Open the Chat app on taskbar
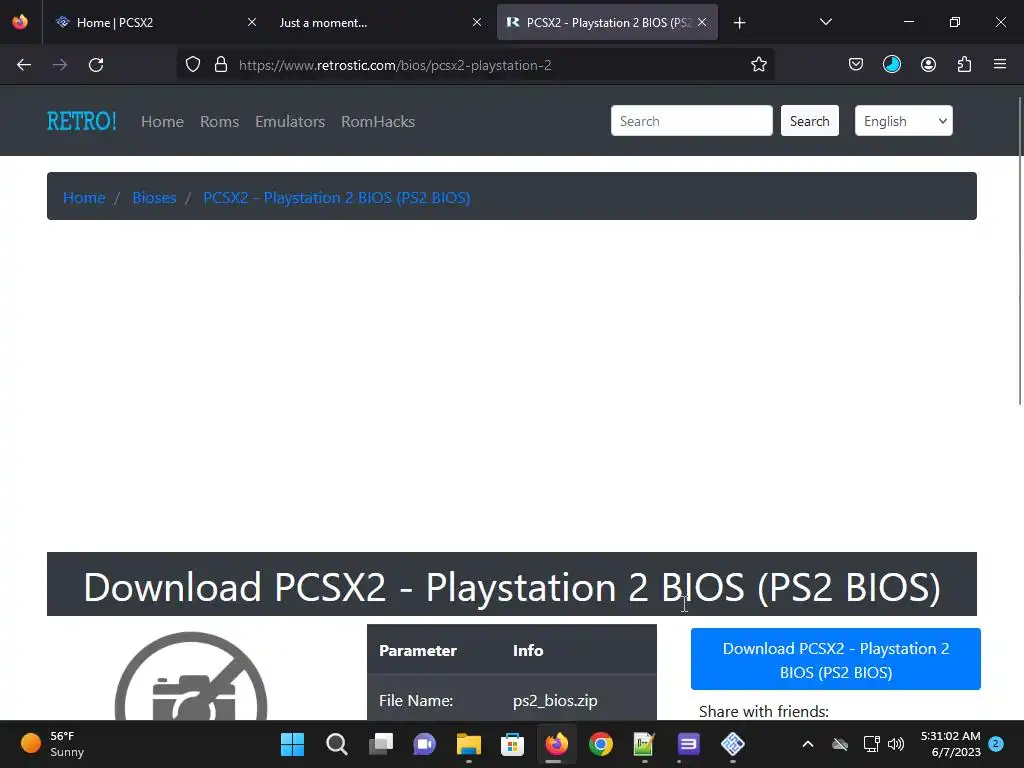Viewport: 1024px width, 768px height. coord(424,744)
